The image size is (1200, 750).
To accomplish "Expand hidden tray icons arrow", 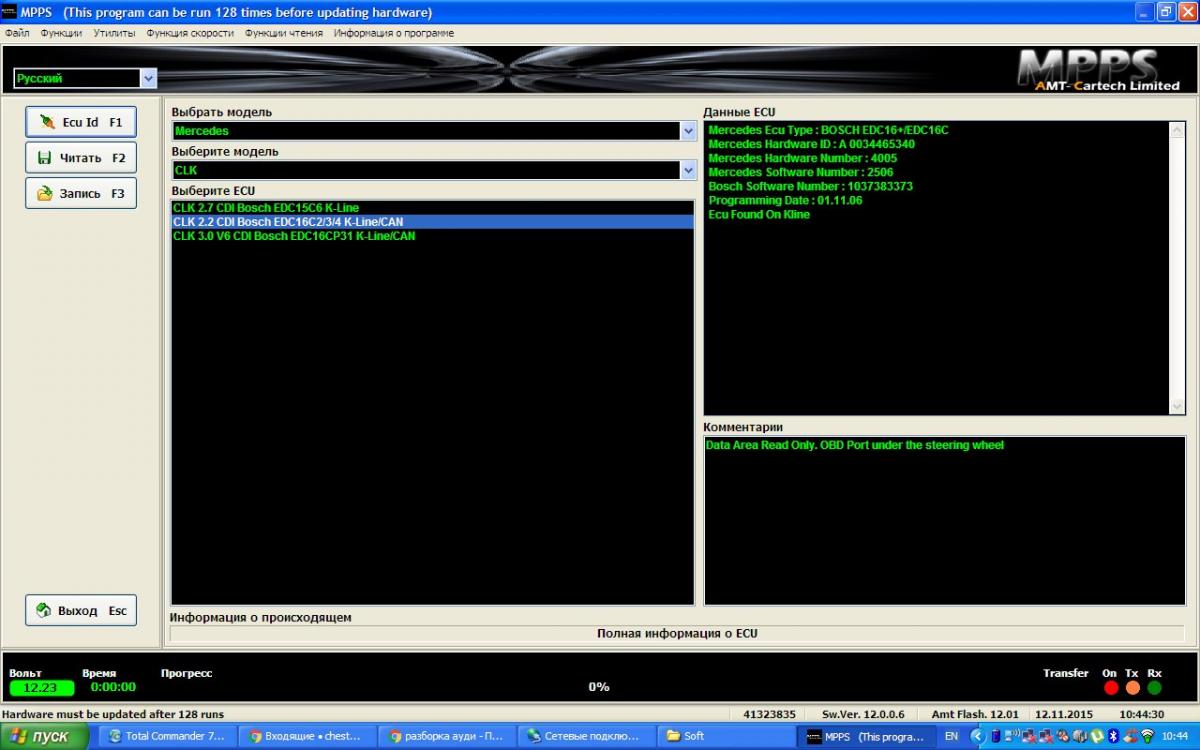I will pos(978,736).
